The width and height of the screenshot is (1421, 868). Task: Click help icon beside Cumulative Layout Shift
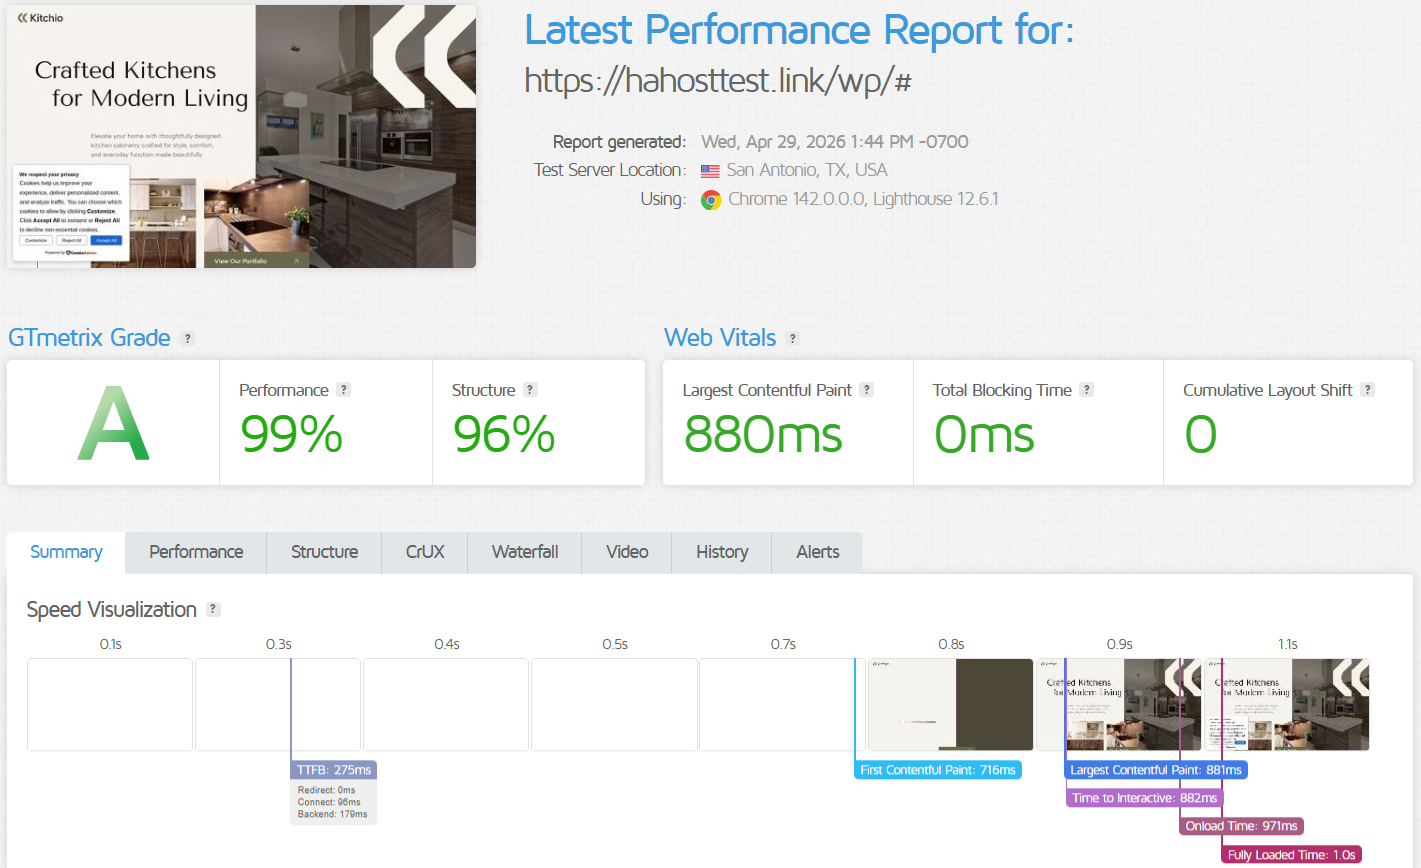1368,390
